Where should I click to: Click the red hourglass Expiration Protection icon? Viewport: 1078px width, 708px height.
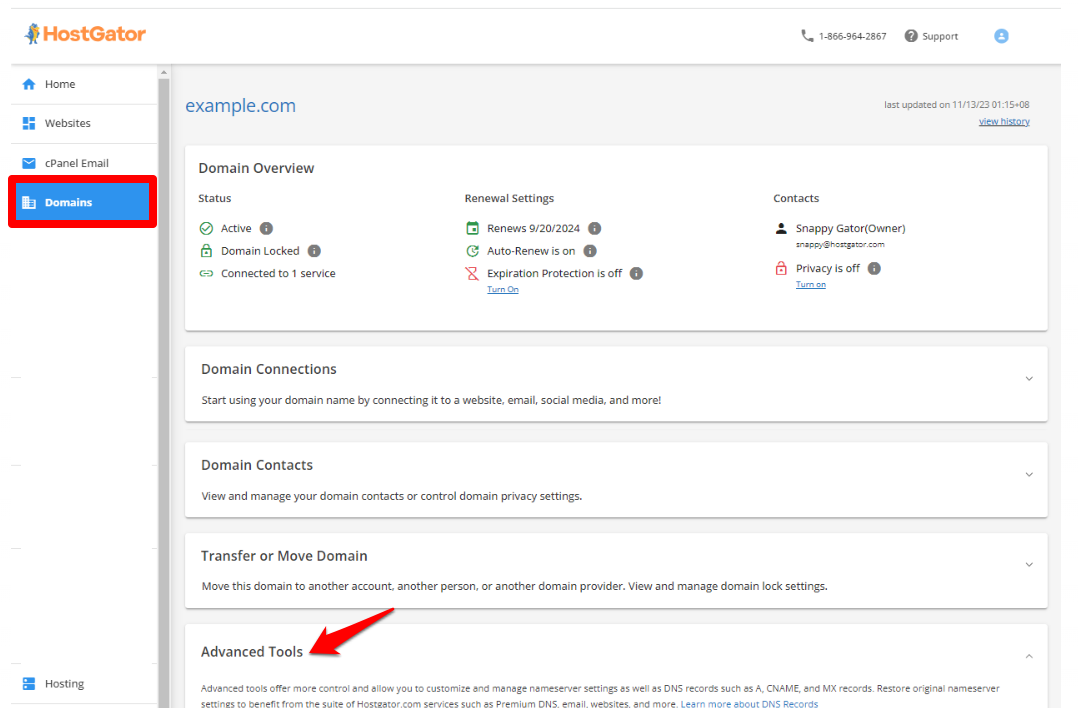click(472, 274)
